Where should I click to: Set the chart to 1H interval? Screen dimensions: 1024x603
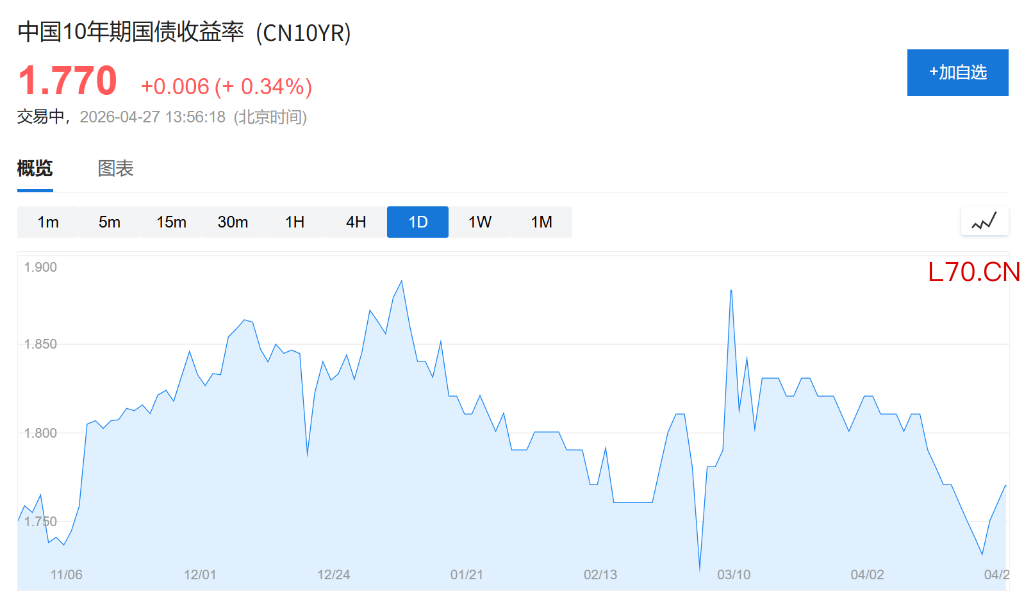294,222
